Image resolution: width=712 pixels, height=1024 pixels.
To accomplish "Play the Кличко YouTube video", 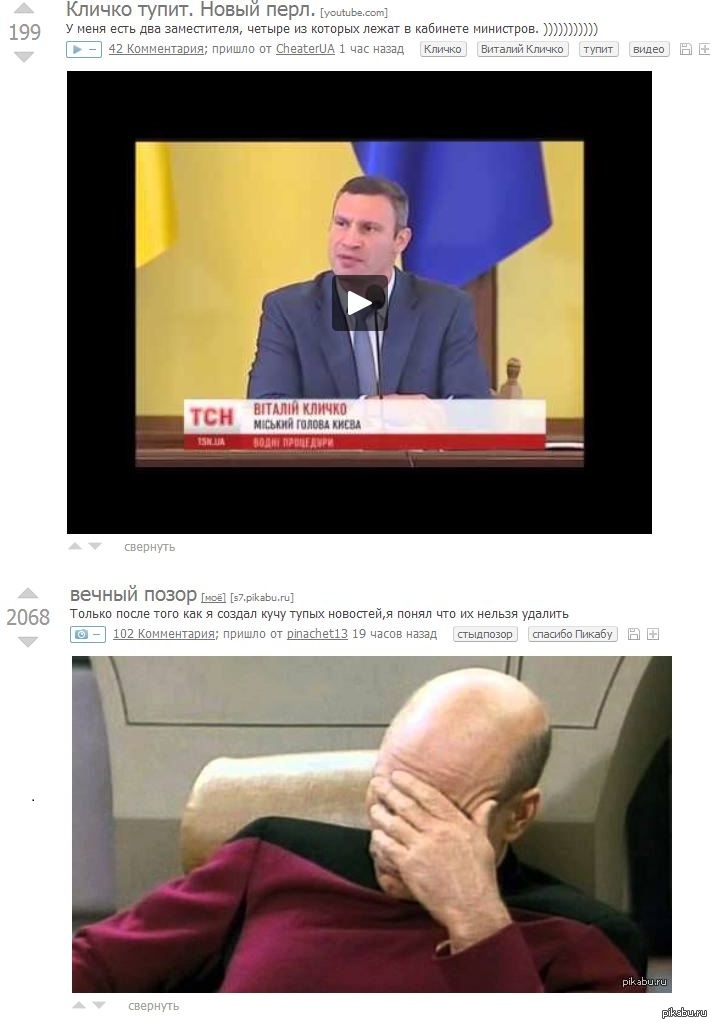I will (359, 303).
